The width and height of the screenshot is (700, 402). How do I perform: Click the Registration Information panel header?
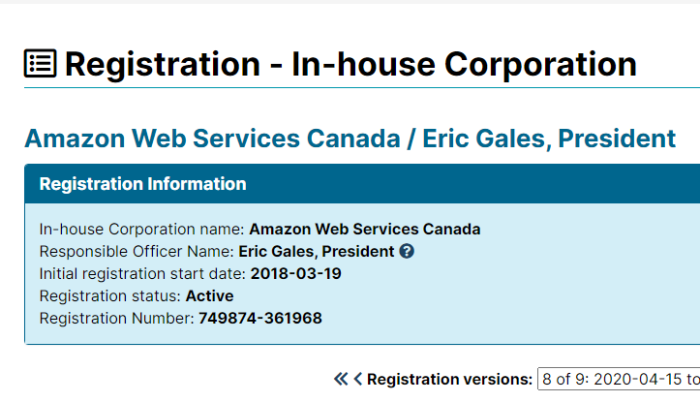click(x=362, y=184)
